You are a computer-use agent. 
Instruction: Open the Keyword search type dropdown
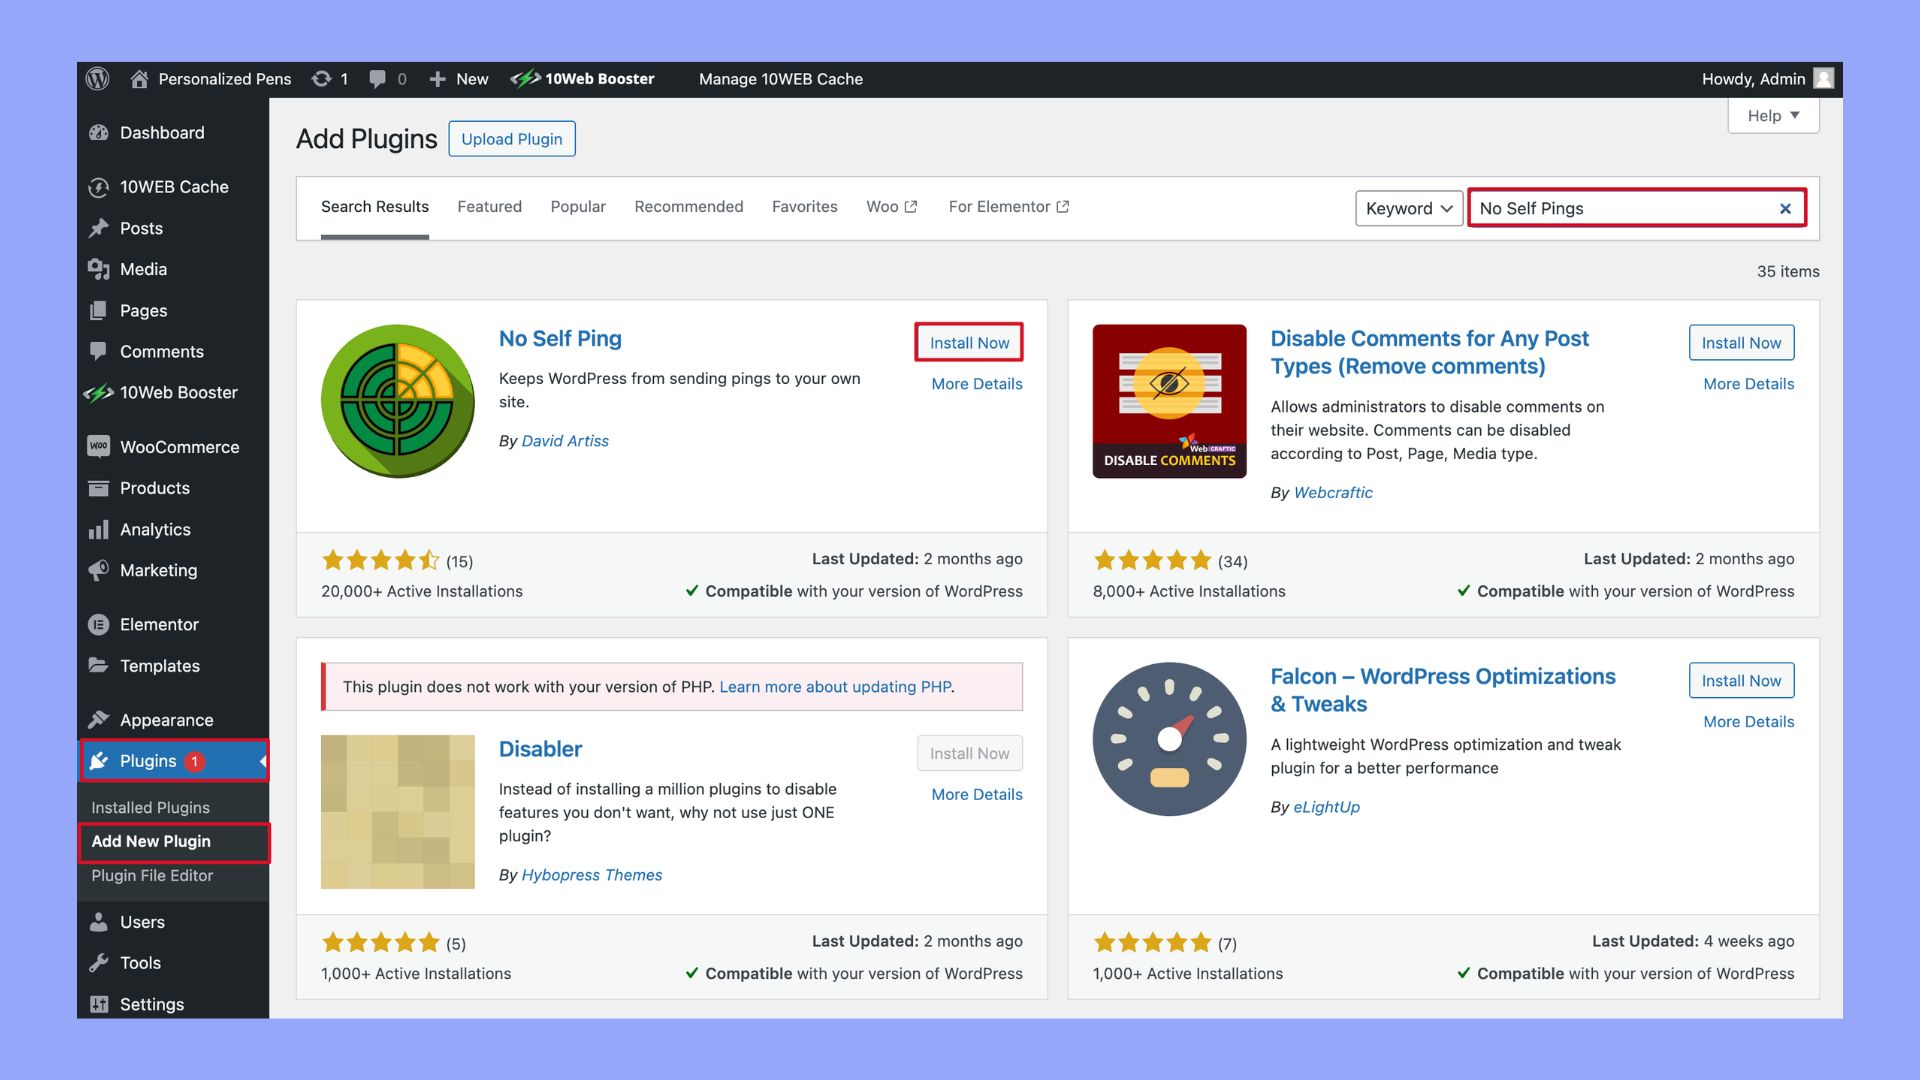[1408, 208]
